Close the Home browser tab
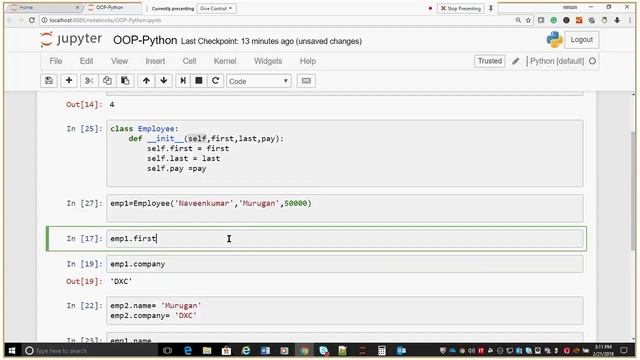640x360 pixels. click(x=77, y=7)
